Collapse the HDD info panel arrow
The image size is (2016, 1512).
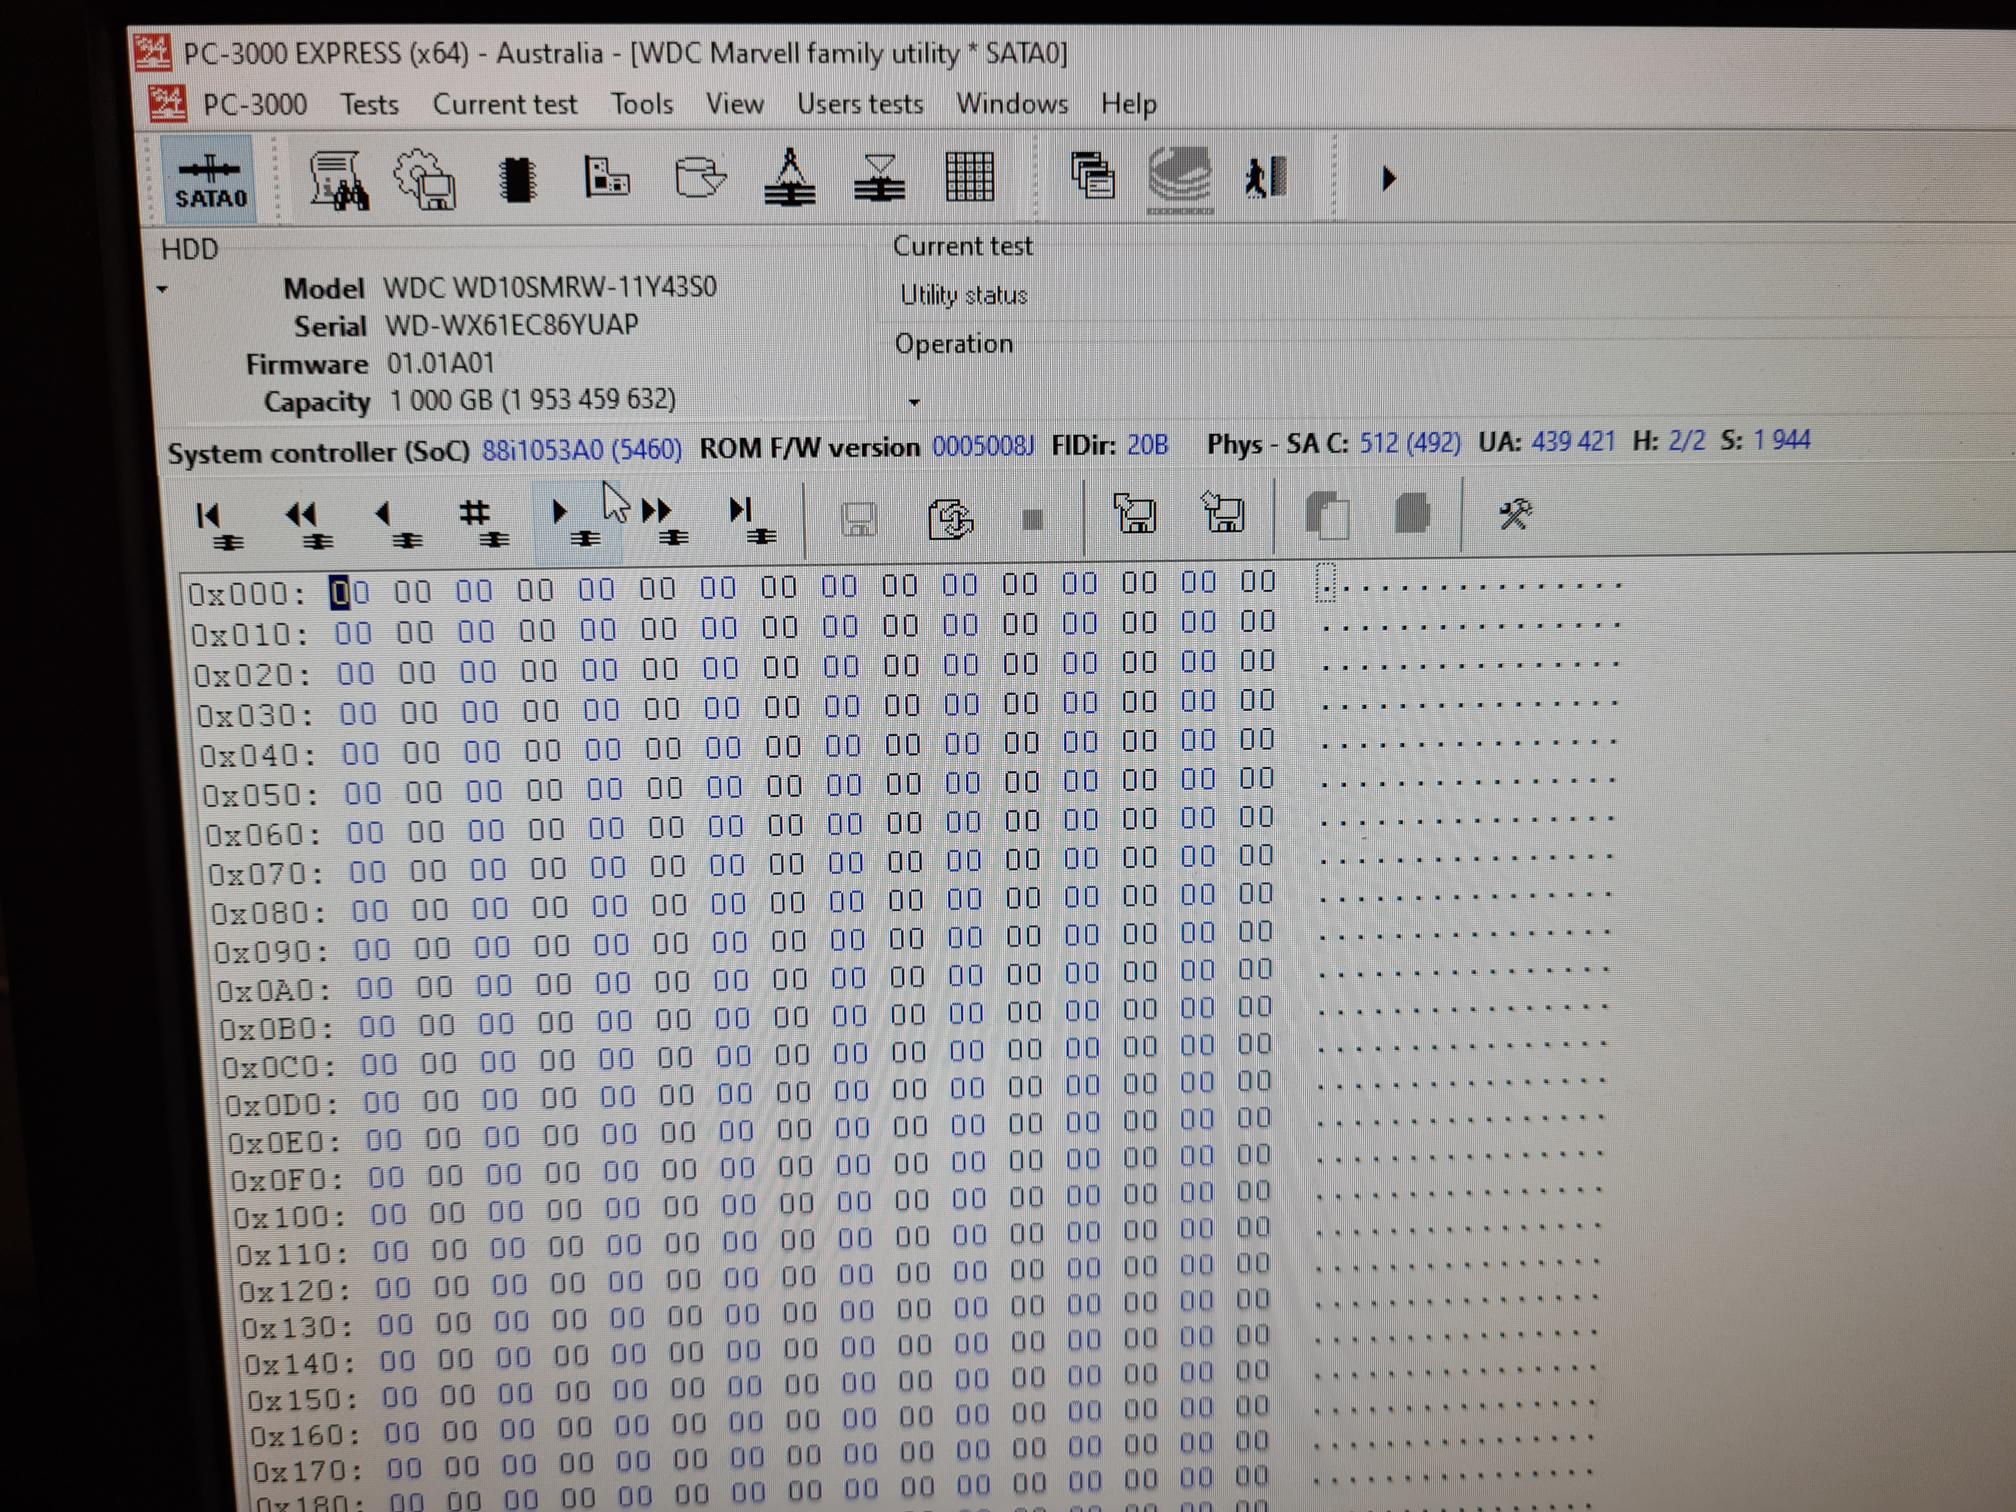click(x=162, y=290)
